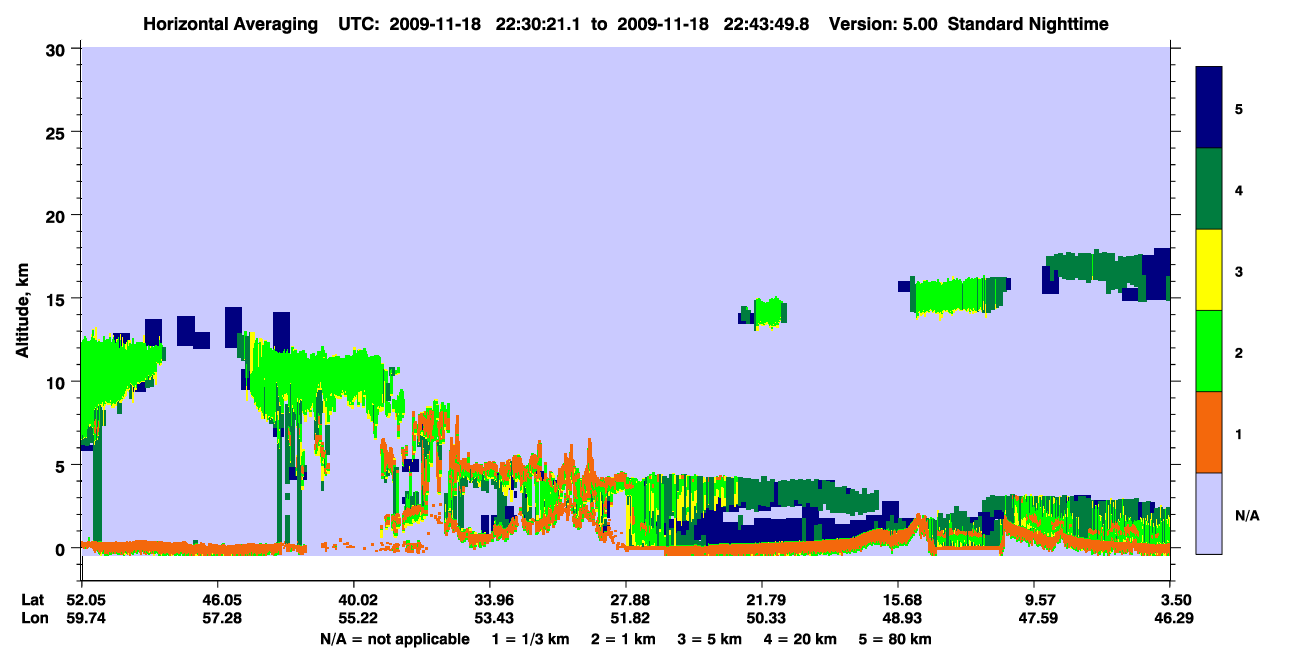Screen dimensions: 1300x667
Task: Click legend text '5 = 80 km'
Action: pos(896,639)
